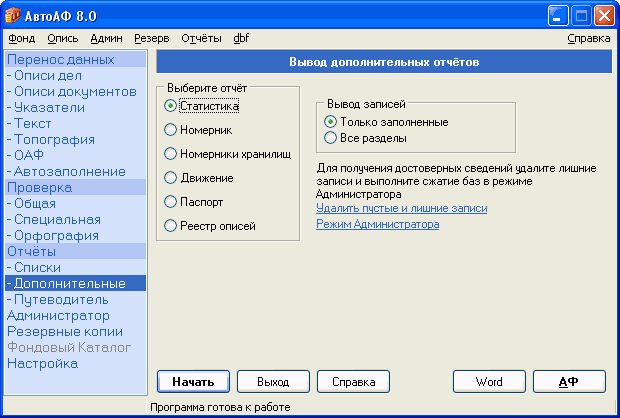Click the АвтоАФ app icon in title bar
This screenshot has height=418, width=620.
(x=12, y=15)
